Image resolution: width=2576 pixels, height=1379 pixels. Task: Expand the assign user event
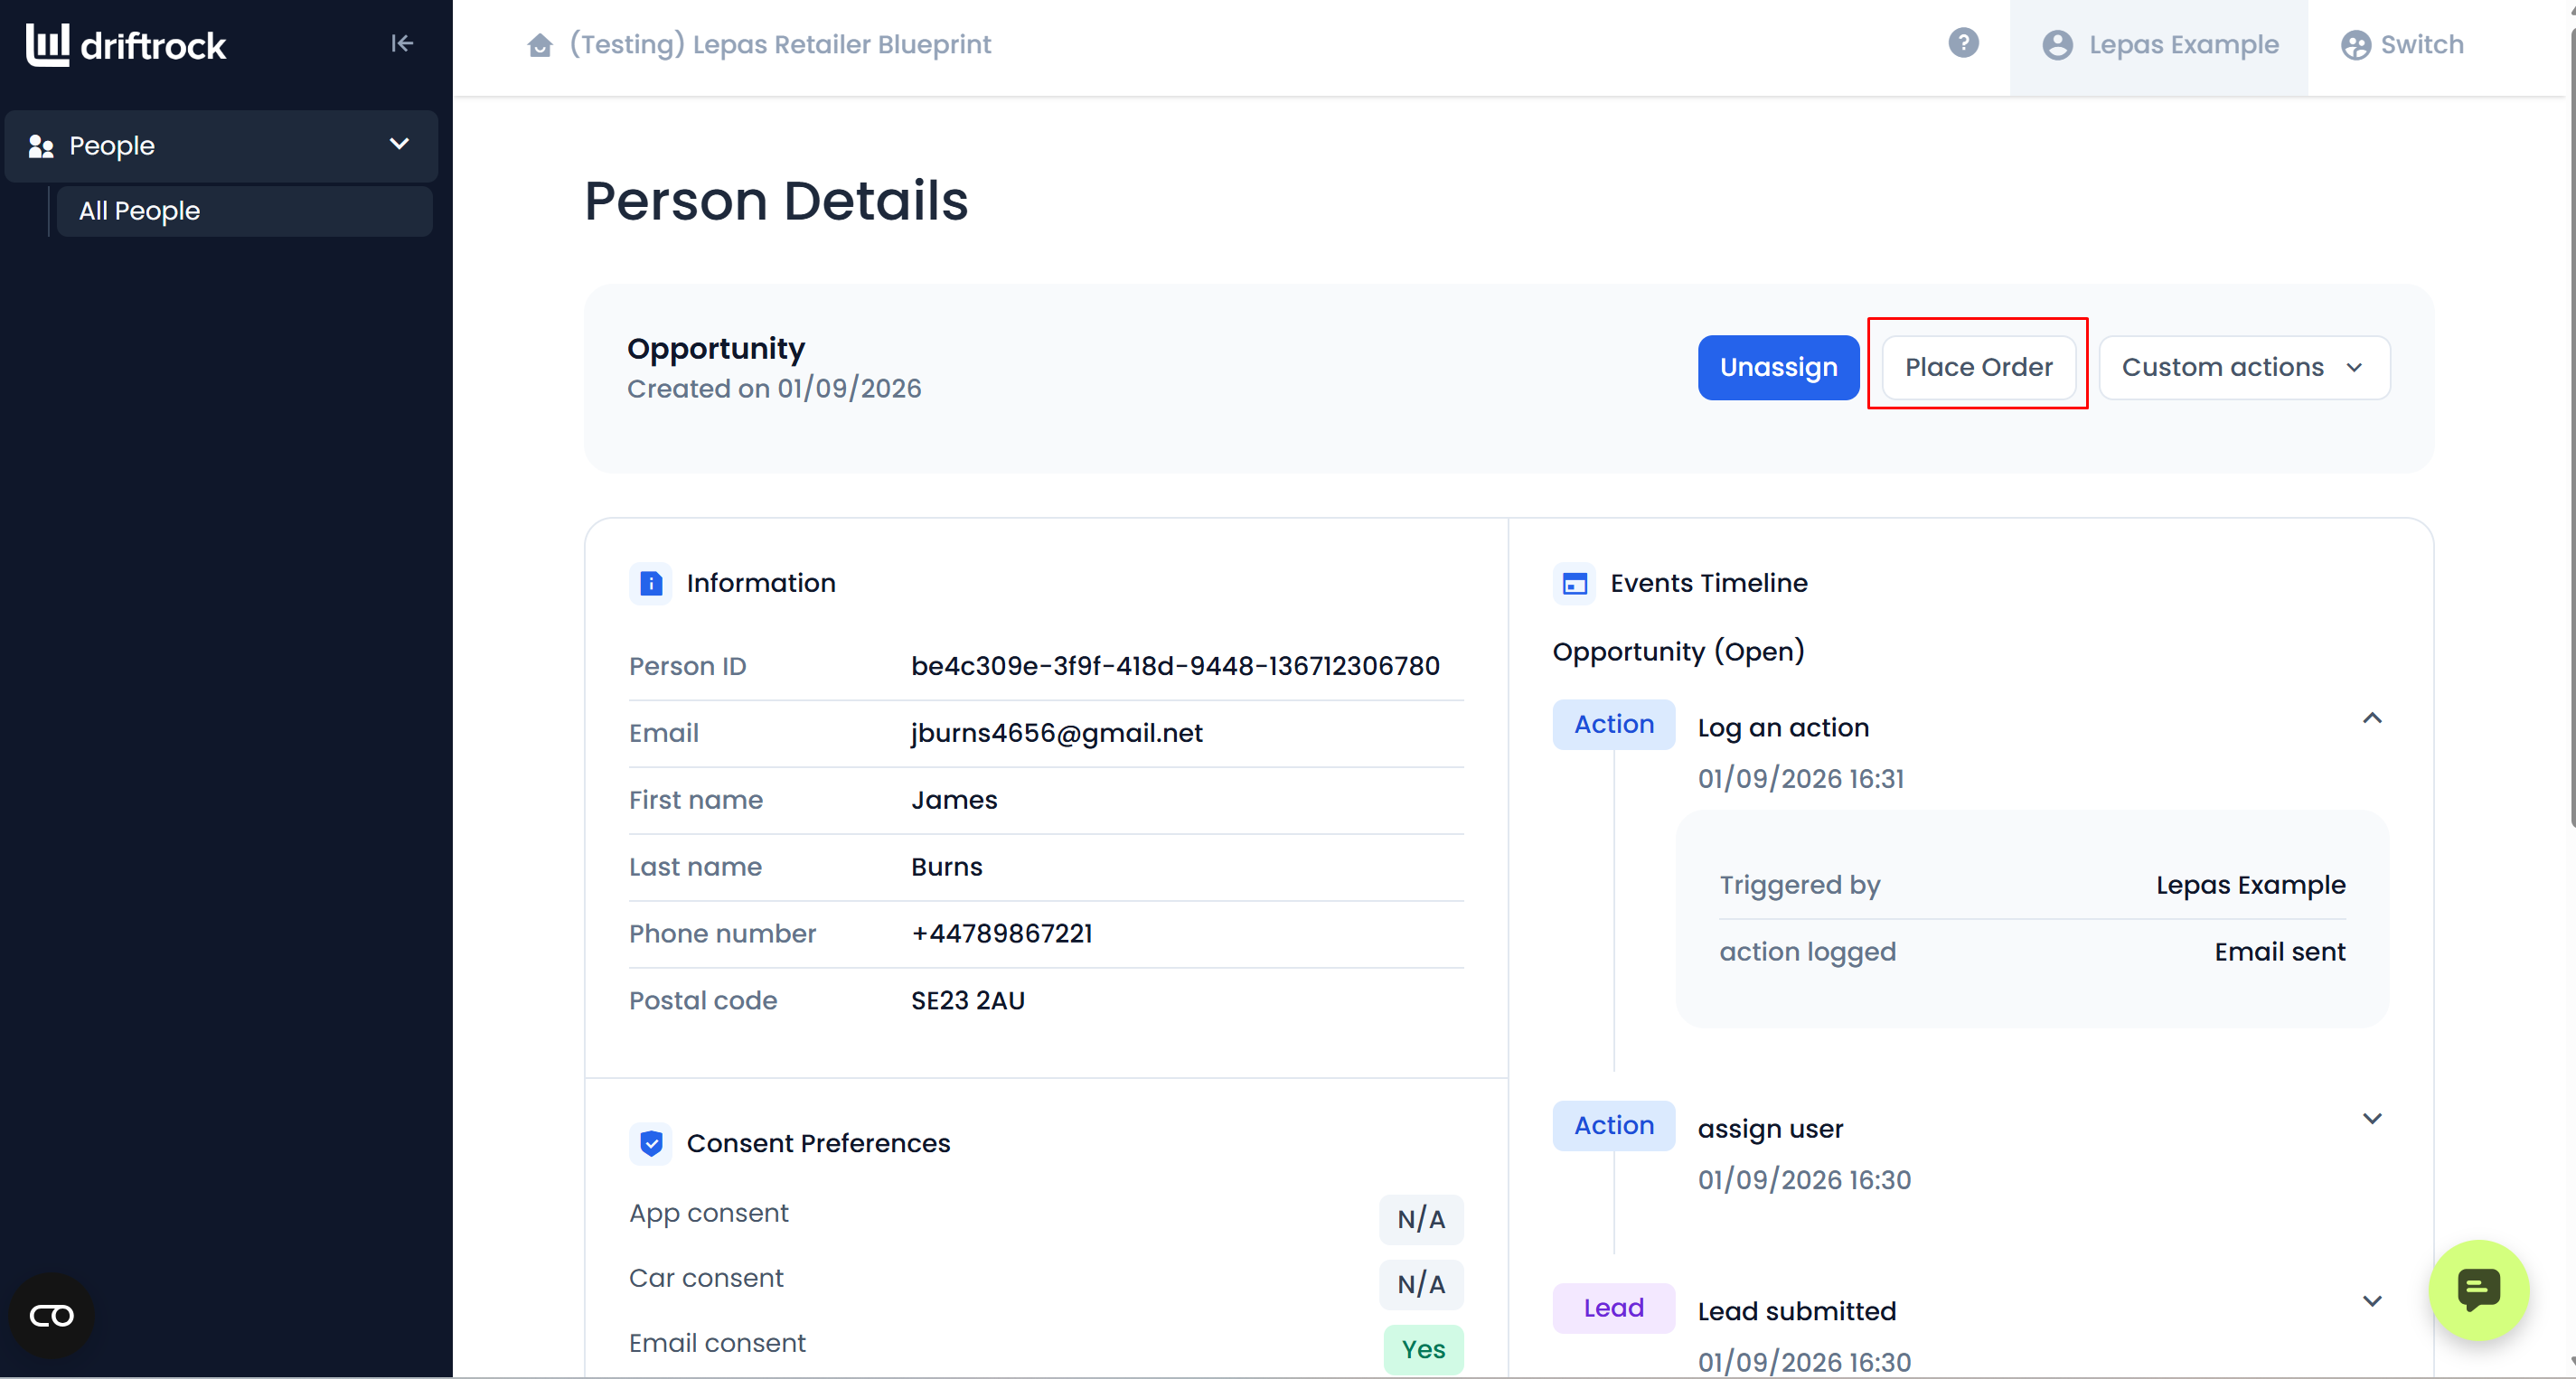point(2372,1119)
